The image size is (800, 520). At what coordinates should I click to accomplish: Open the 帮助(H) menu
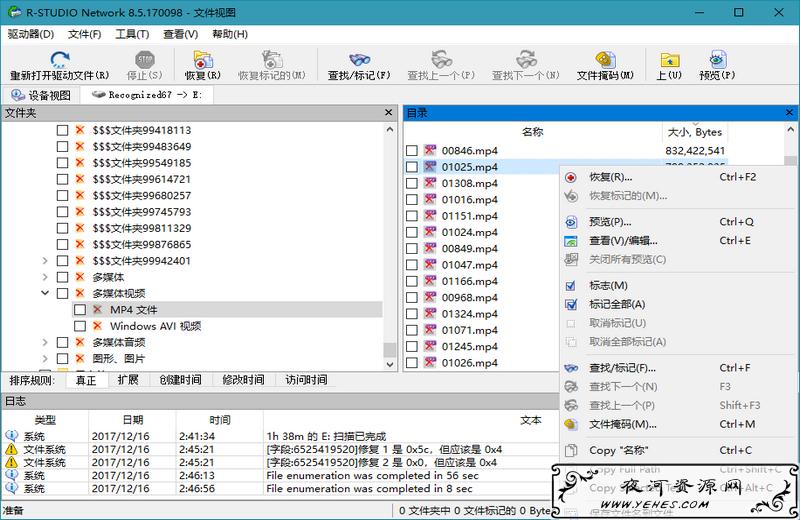pos(230,34)
